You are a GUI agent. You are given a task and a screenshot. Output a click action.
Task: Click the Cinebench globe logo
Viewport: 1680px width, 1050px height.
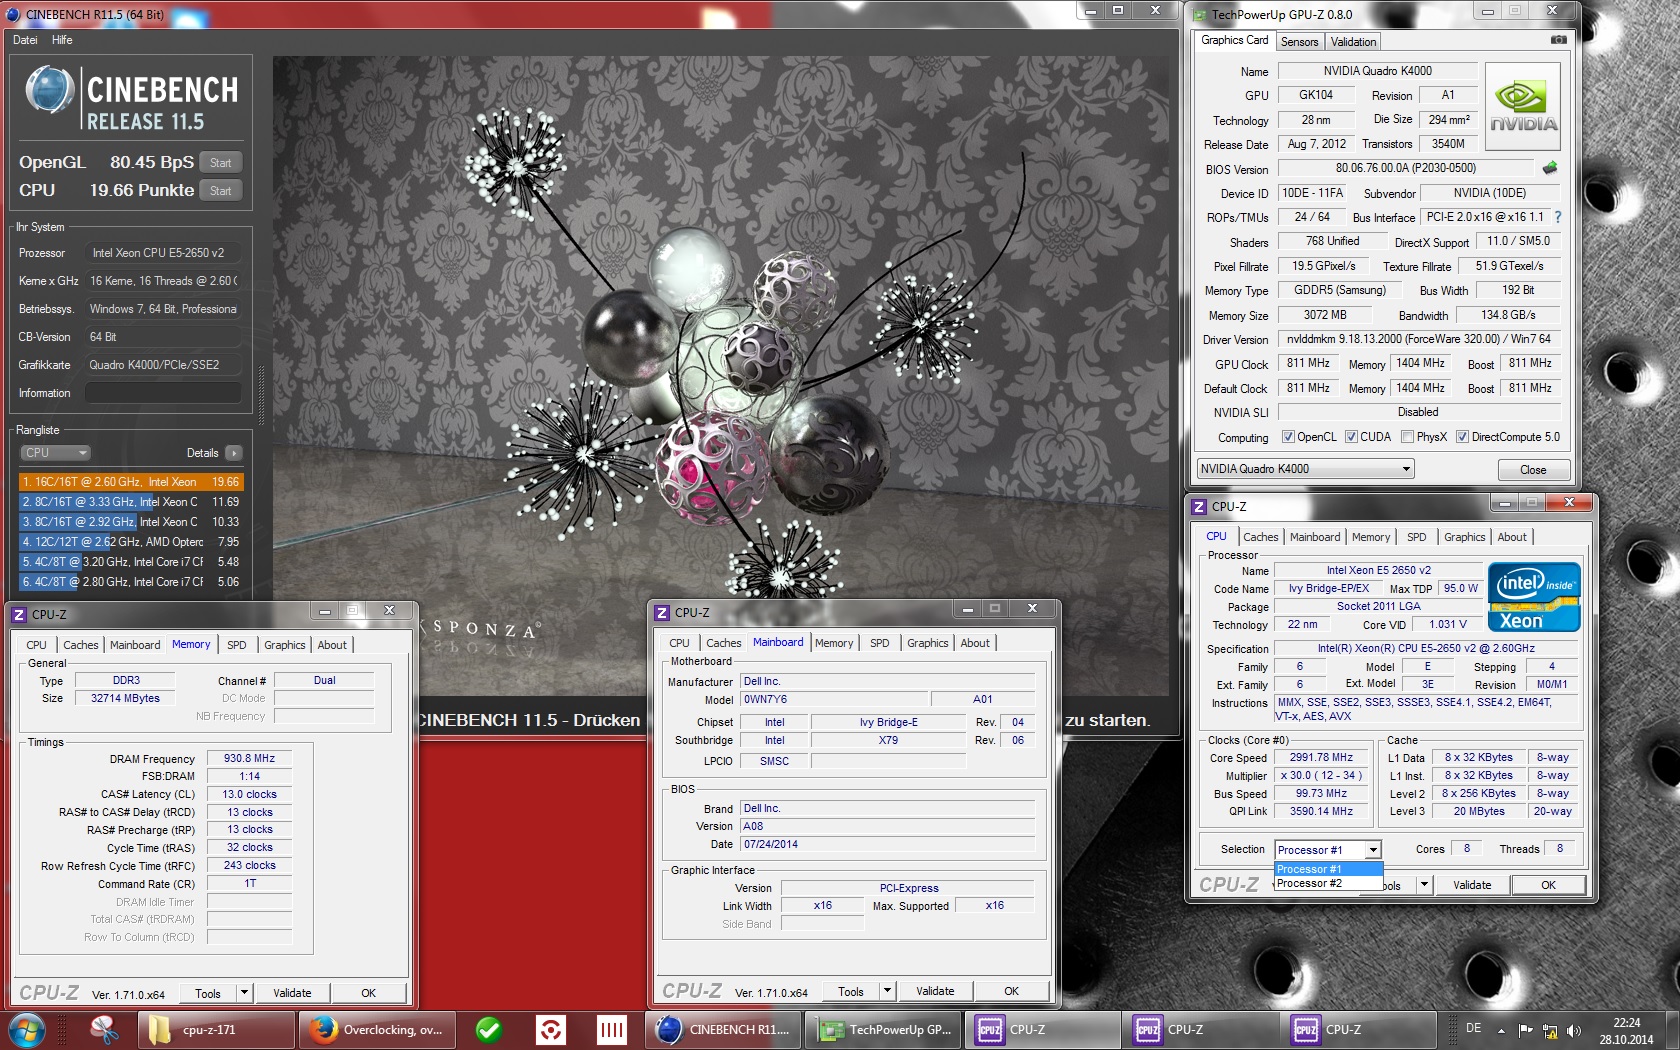[x=49, y=91]
